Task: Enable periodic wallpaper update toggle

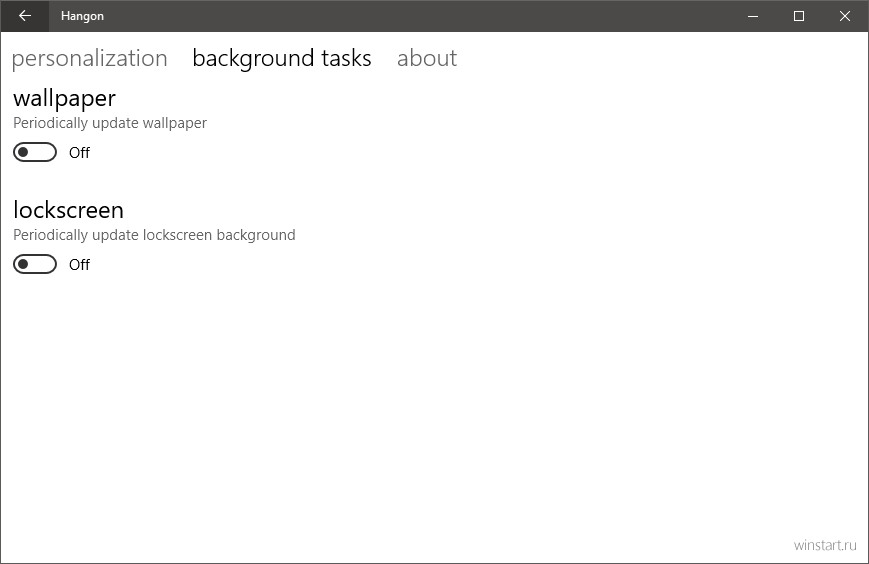Action: [35, 152]
